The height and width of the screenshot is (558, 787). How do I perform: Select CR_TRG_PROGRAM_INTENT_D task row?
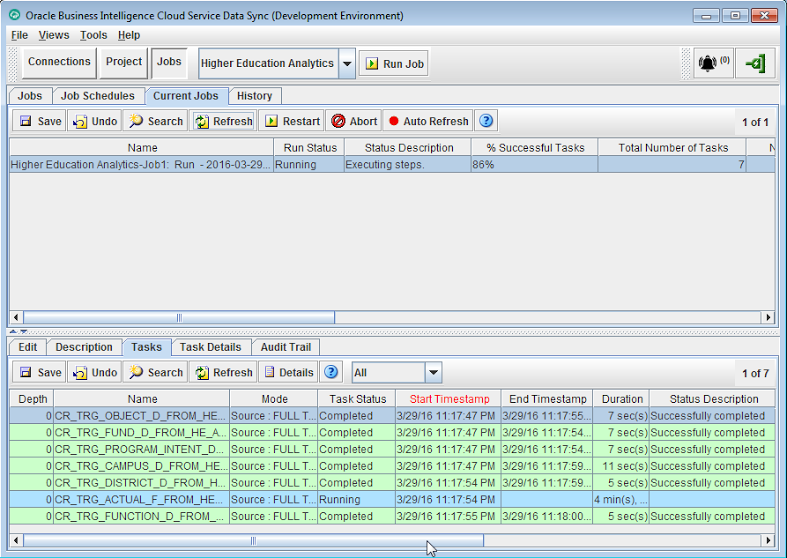point(391,449)
